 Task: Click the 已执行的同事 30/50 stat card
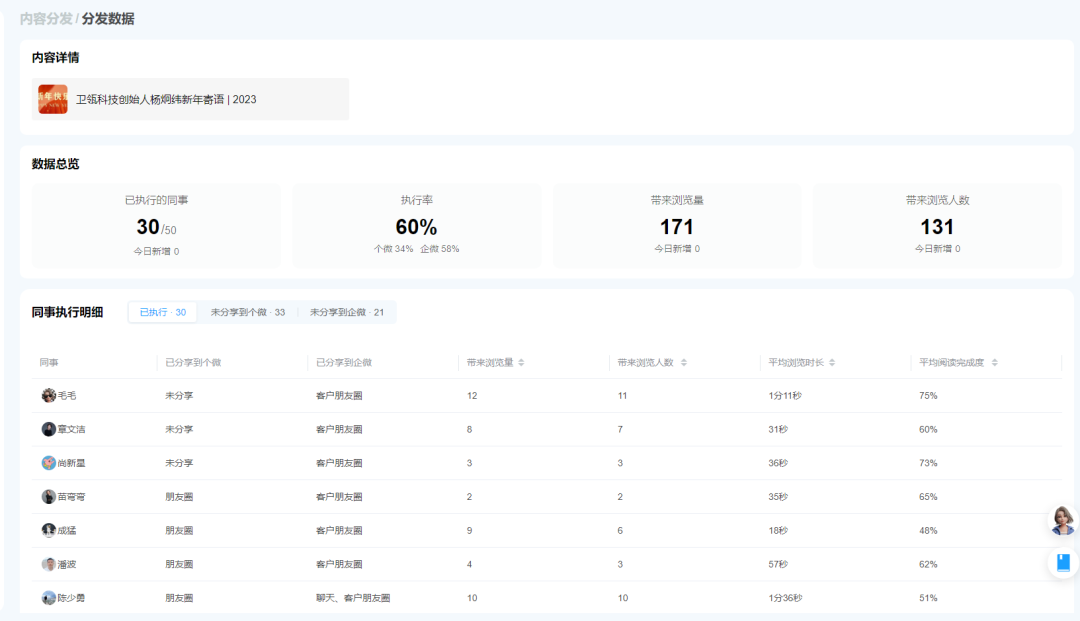156,225
